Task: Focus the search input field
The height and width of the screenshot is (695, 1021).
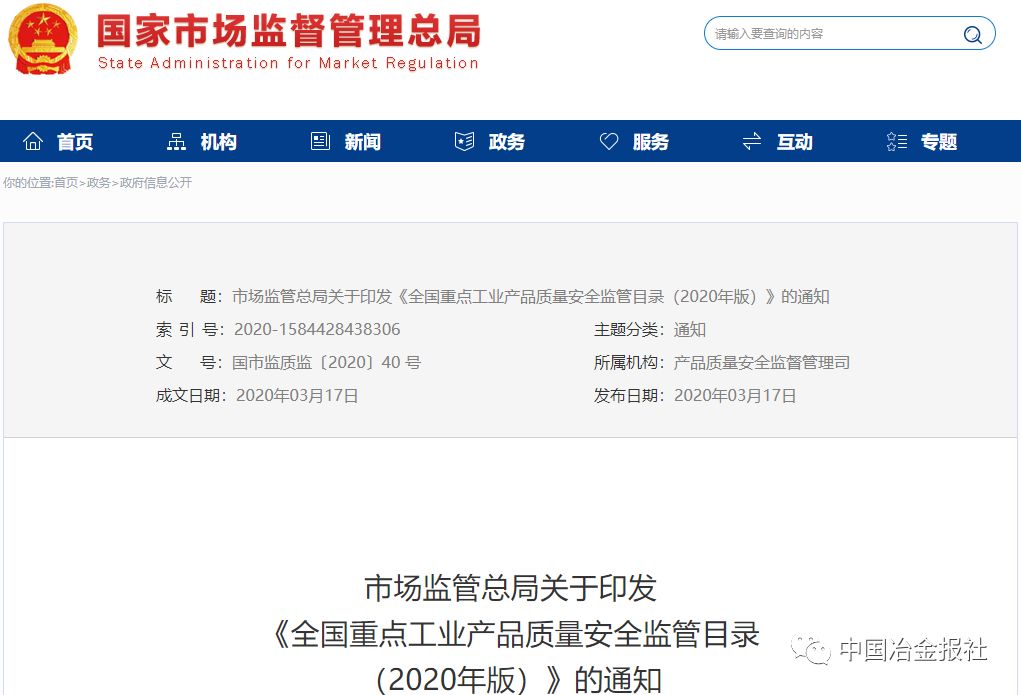Action: pos(830,34)
